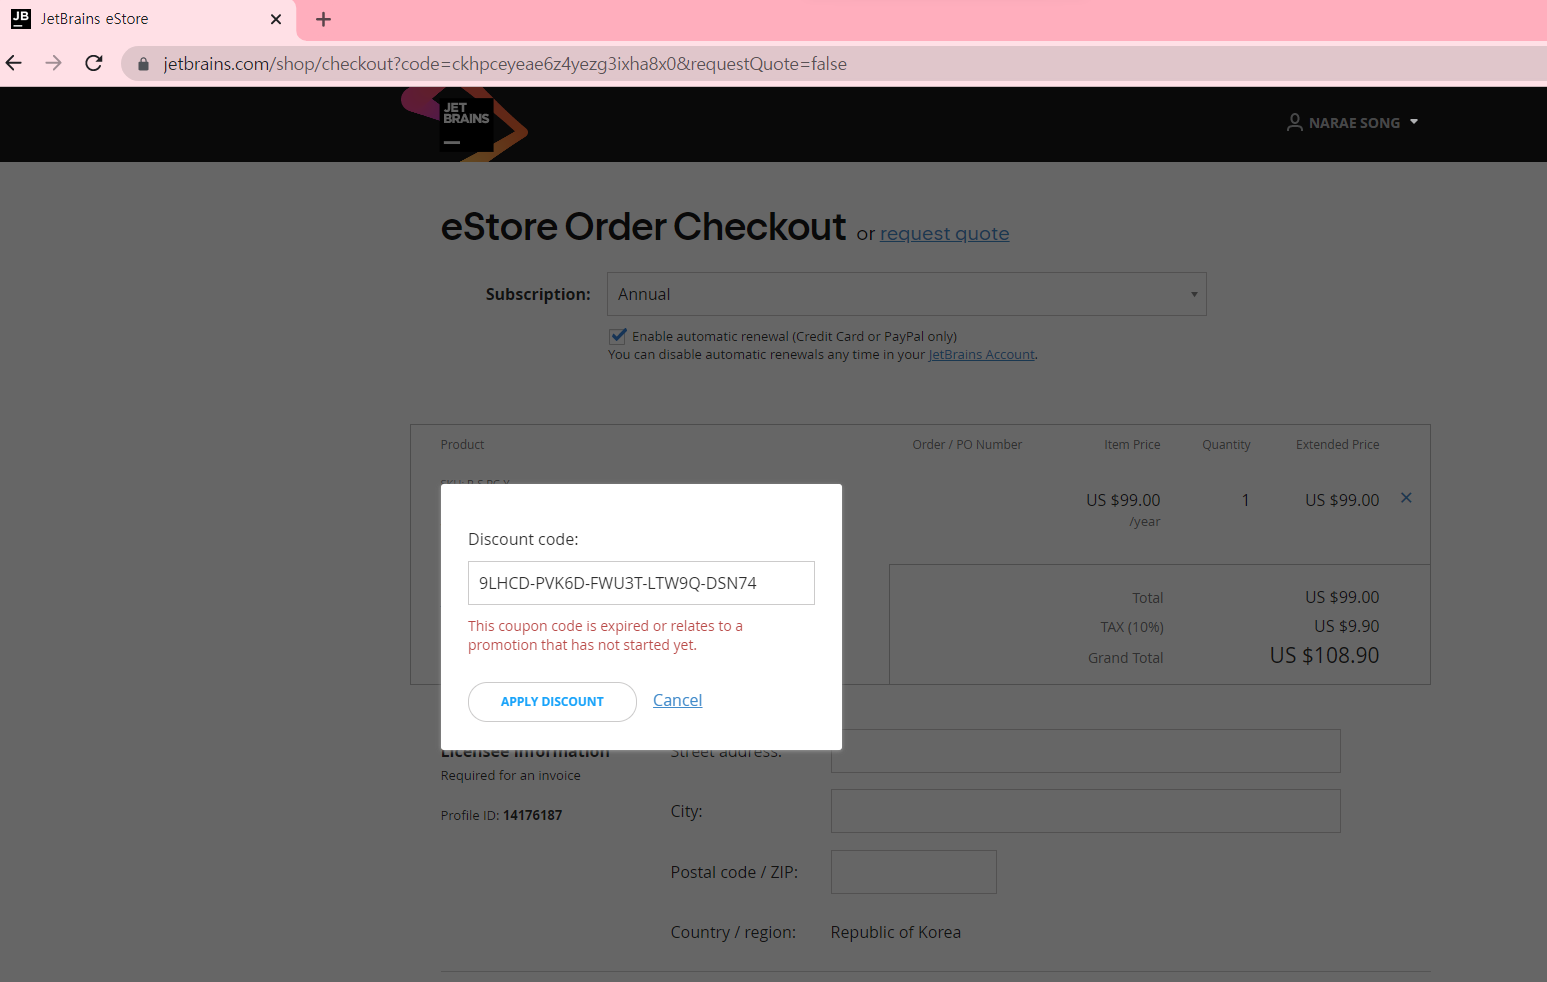The height and width of the screenshot is (982, 1547).
Task: Click the Quantity column header
Action: pyautogui.click(x=1226, y=445)
